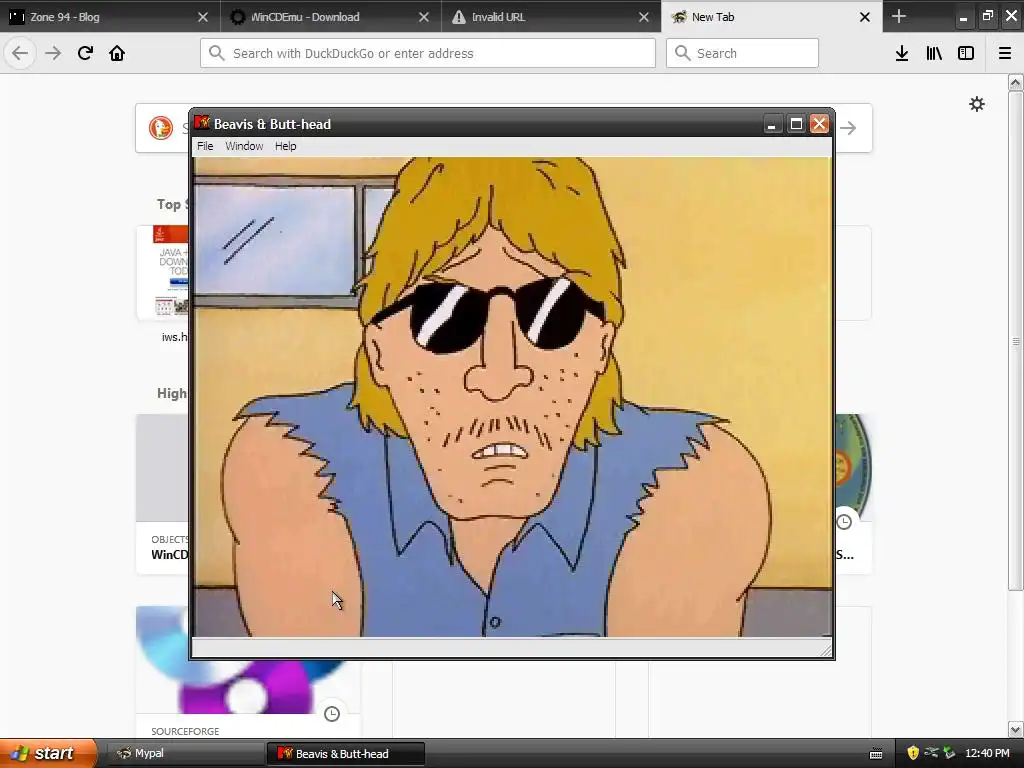Open File menu in Beavis & Butt-head
The width and height of the screenshot is (1024, 768).
coord(205,146)
